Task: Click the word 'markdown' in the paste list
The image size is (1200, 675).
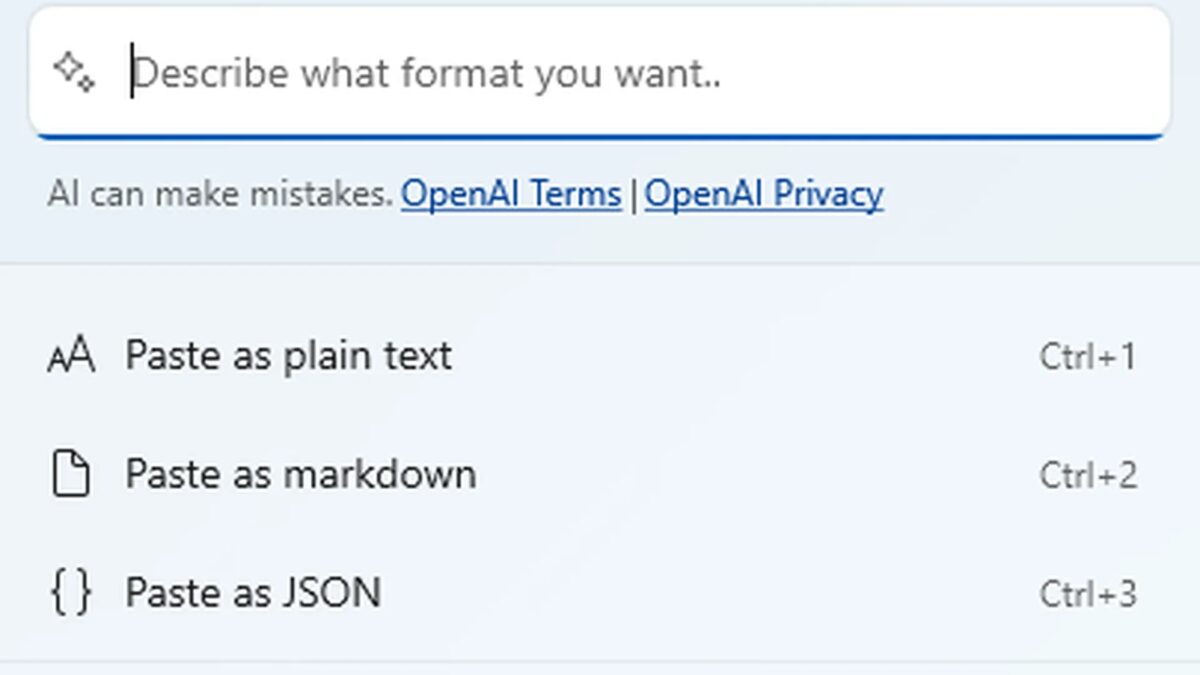Action: pos(379,474)
